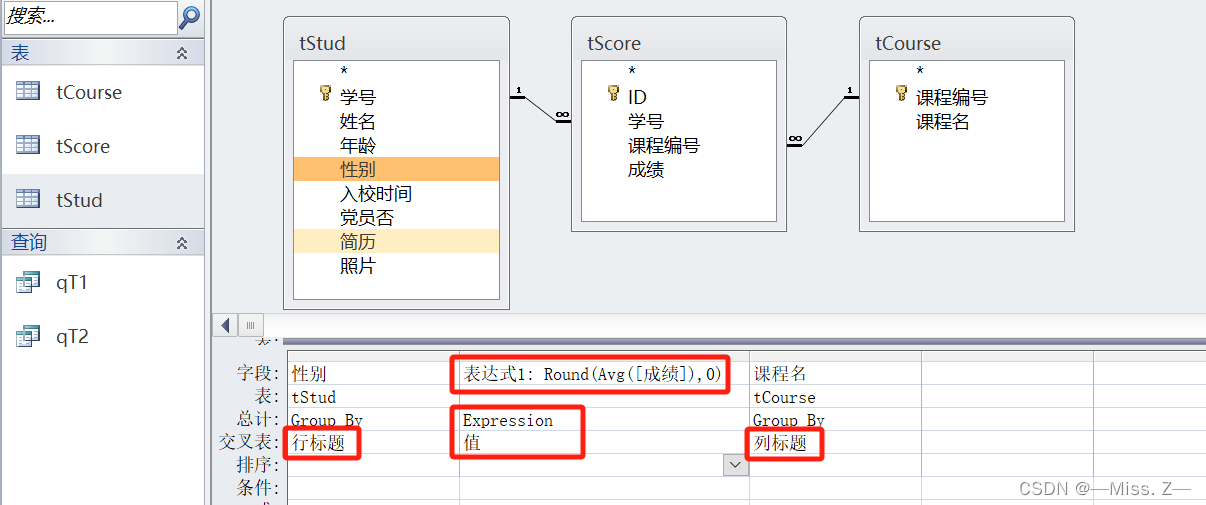Select 简历 field in tStud list
1206x505 pixels.
coord(396,241)
